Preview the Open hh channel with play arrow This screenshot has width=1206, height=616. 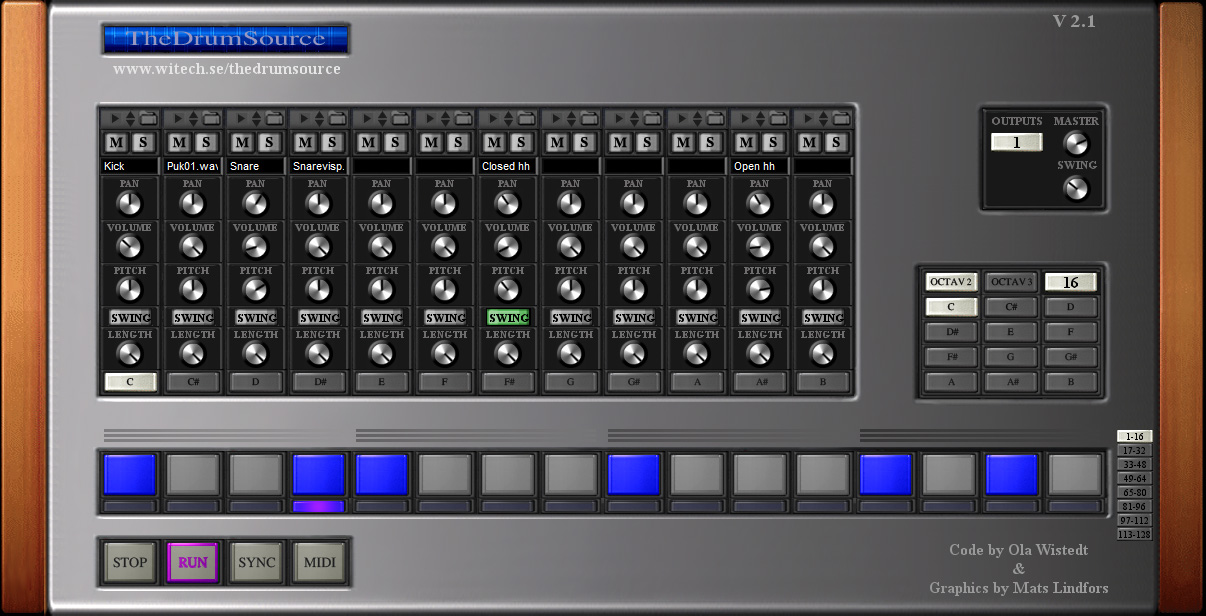click(x=745, y=118)
